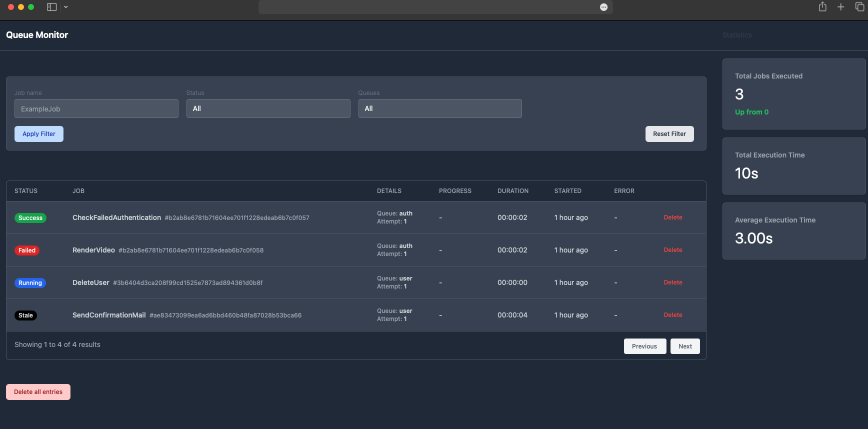Click the Safari sidebar toggle icon
868x429 pixels.
click(52, 7)
